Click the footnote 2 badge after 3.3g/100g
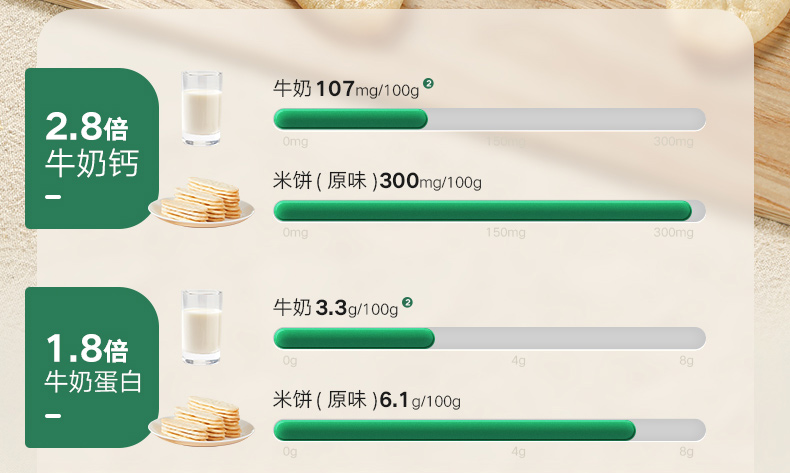The image size is (790, 473). tap(407, 302)
